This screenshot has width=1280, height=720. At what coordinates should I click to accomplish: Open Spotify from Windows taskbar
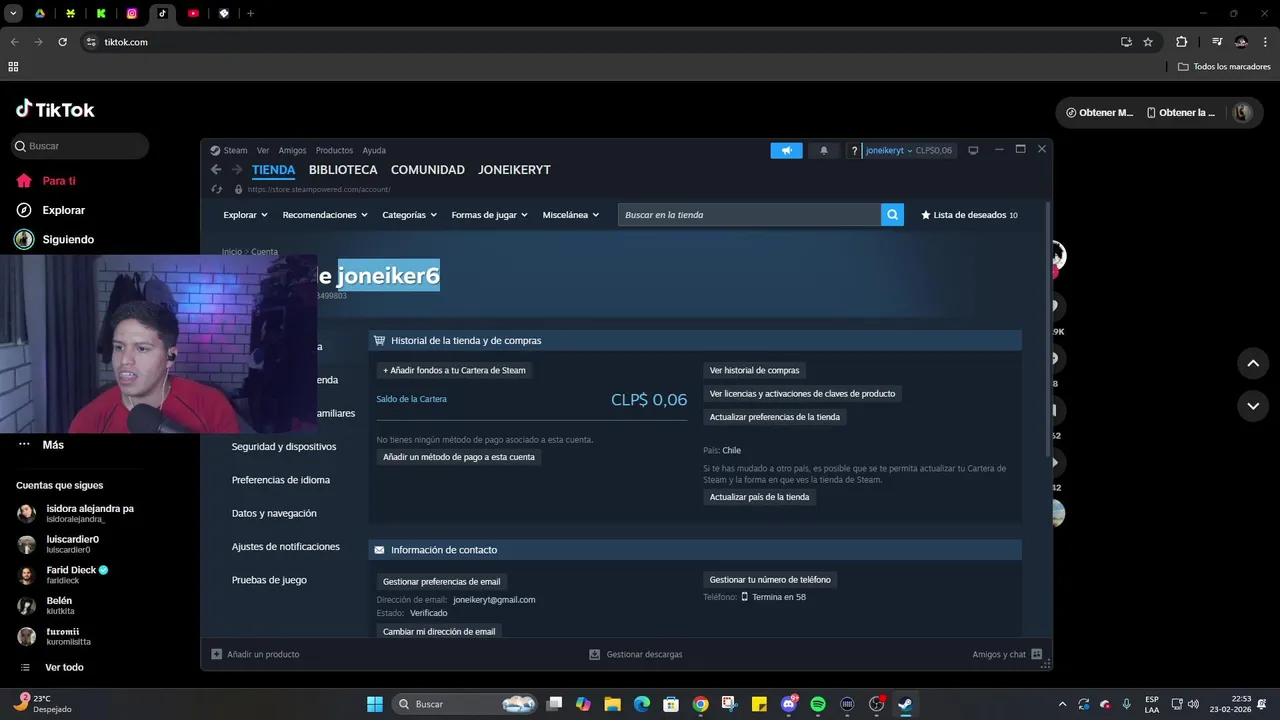(818, 704)
